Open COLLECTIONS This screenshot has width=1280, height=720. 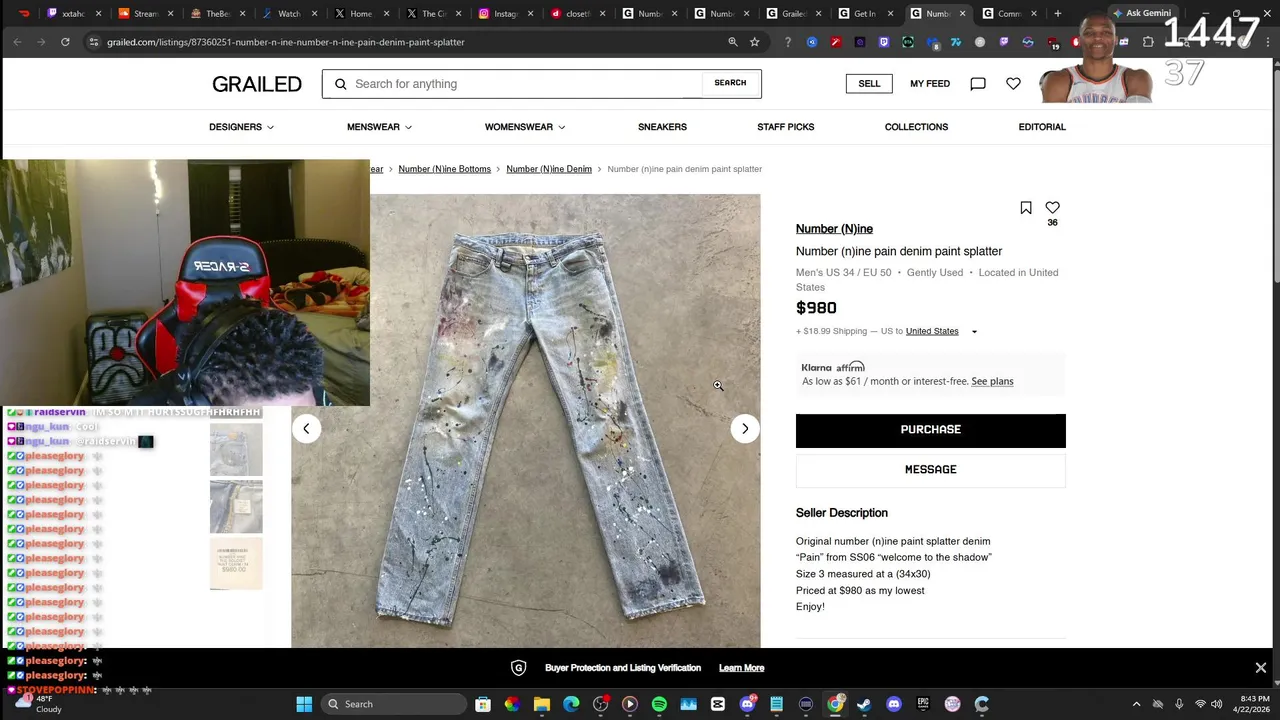916,127
